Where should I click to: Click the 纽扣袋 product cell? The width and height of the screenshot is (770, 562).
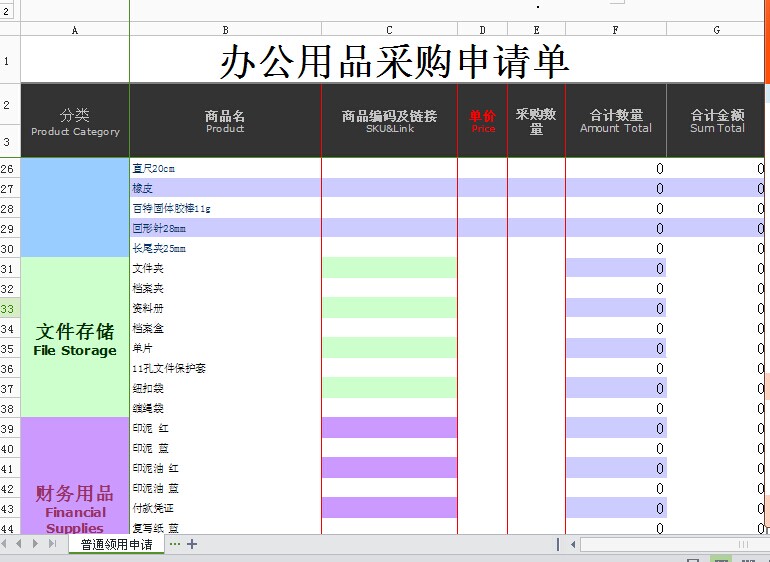pos(225,389)
